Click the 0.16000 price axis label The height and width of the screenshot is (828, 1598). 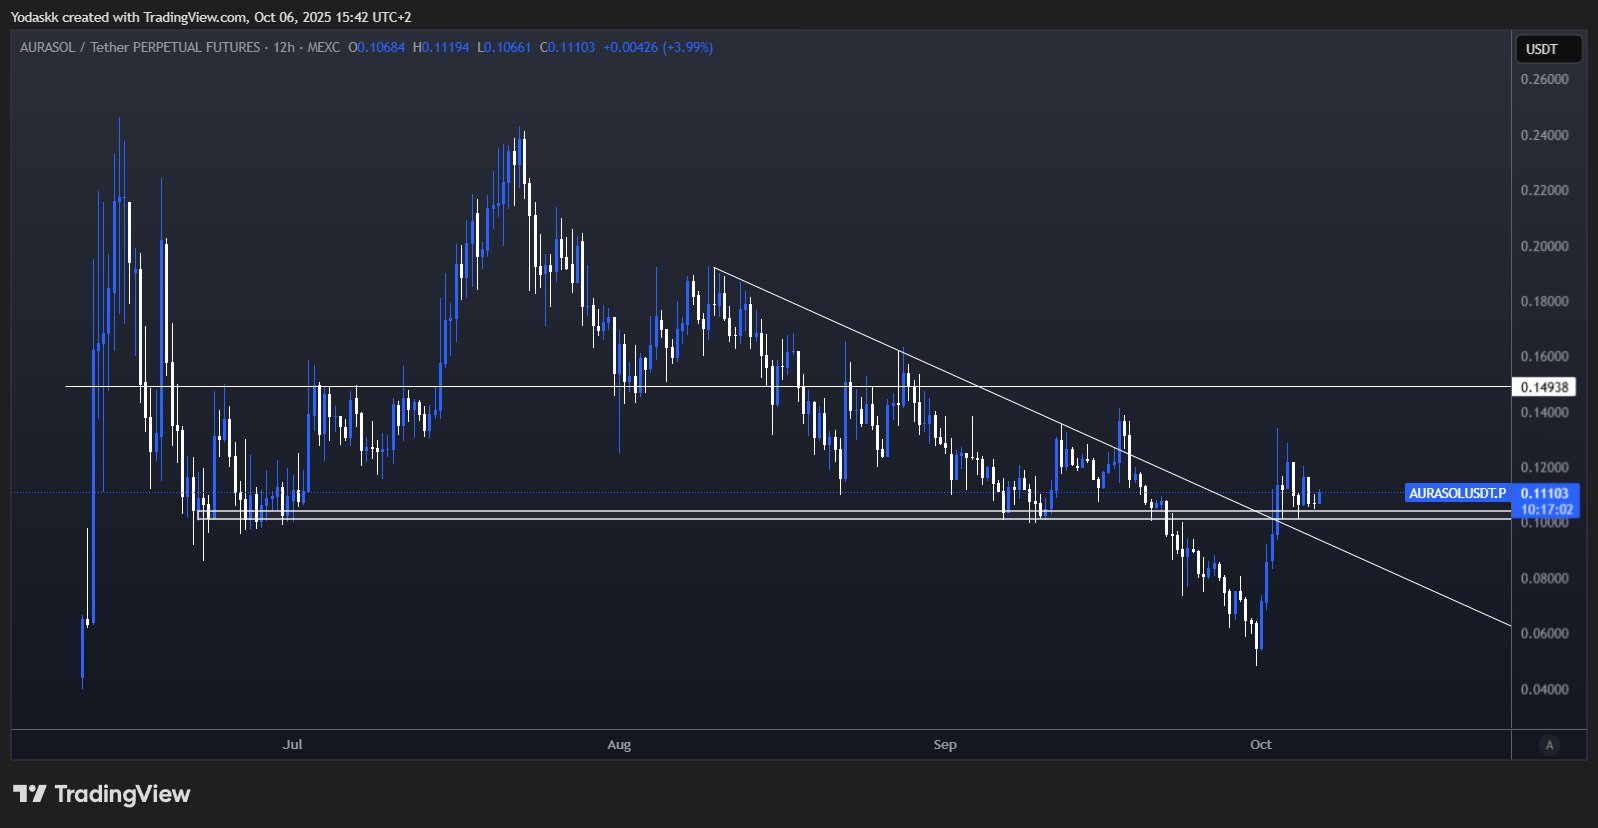(1545, 356)
